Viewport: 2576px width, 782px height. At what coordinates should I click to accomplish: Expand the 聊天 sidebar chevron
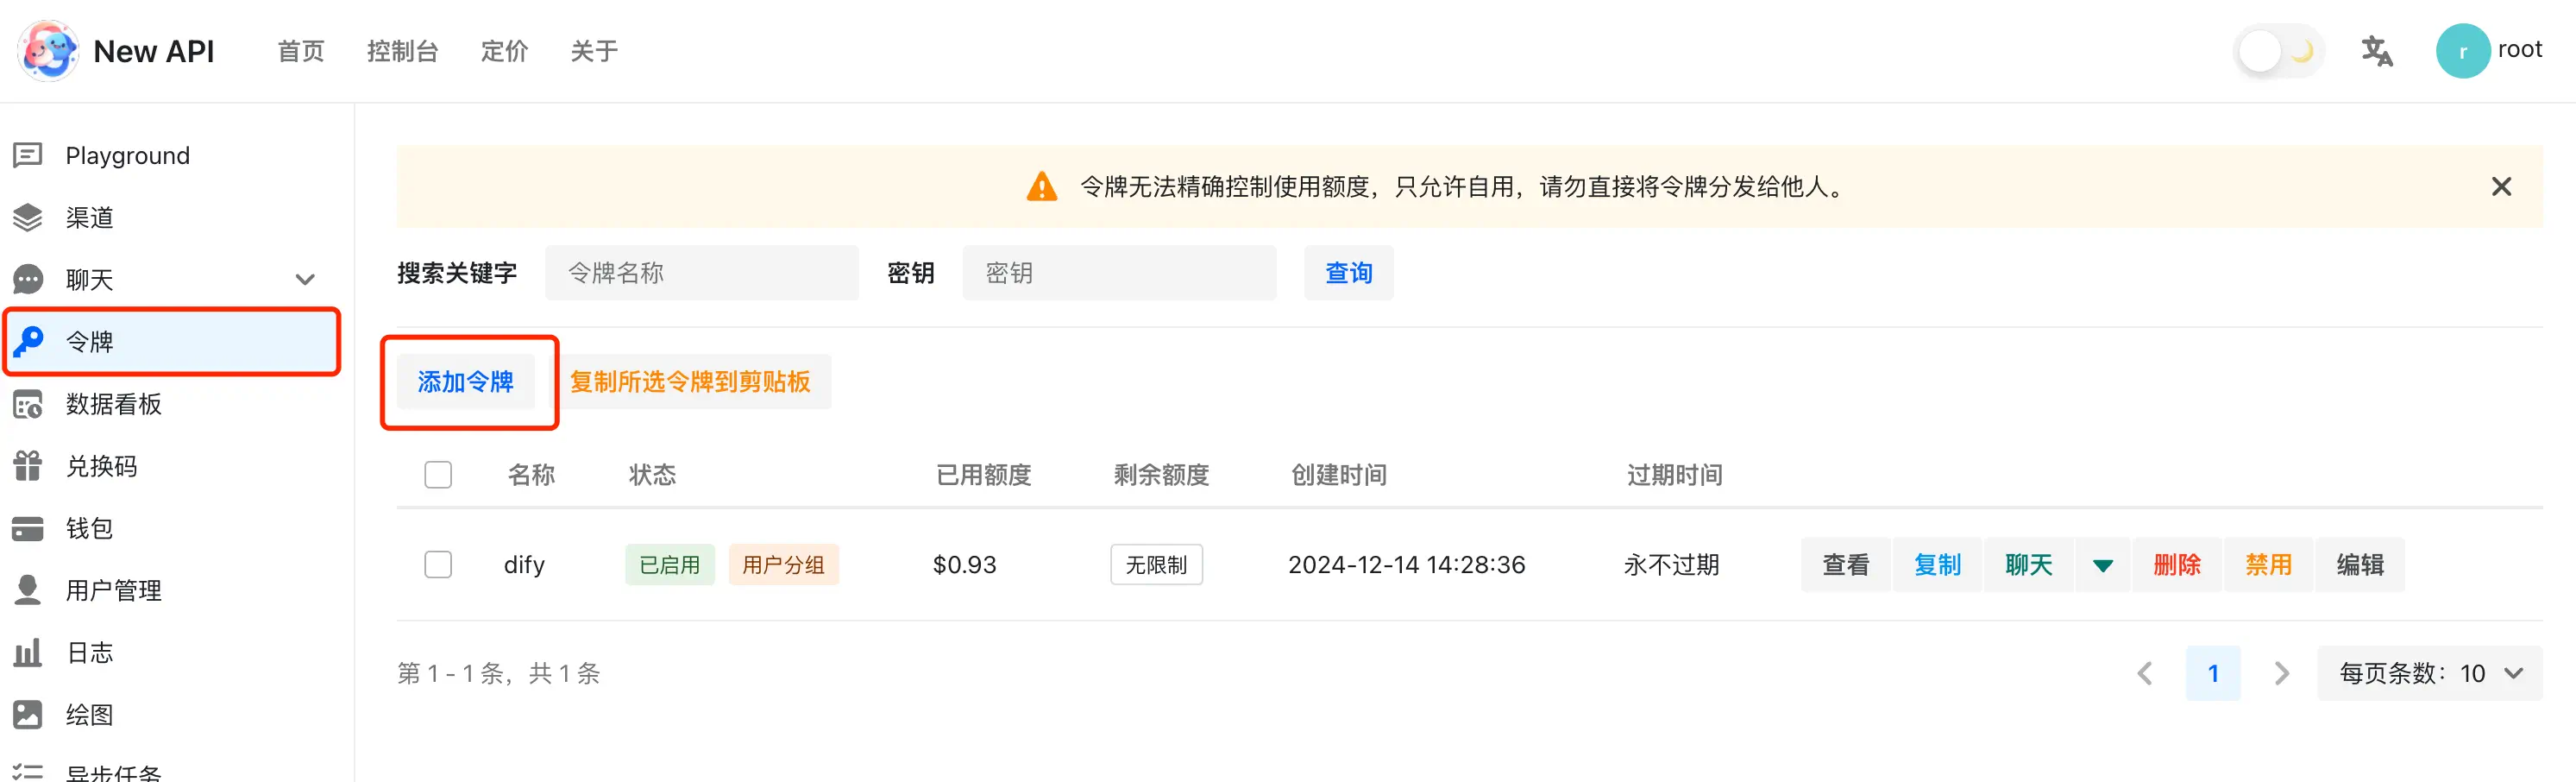coord(305,279)
